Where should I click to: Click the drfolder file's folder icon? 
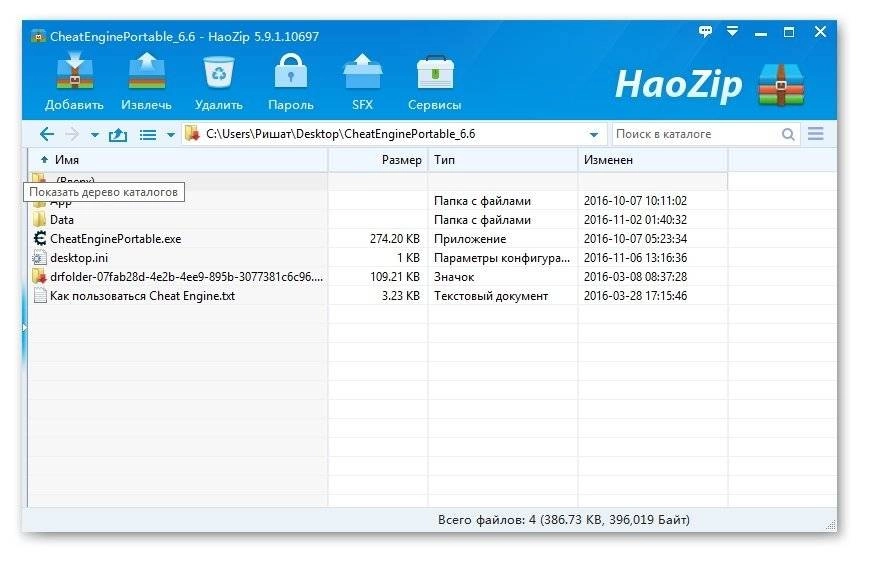[x=39, y=277]
